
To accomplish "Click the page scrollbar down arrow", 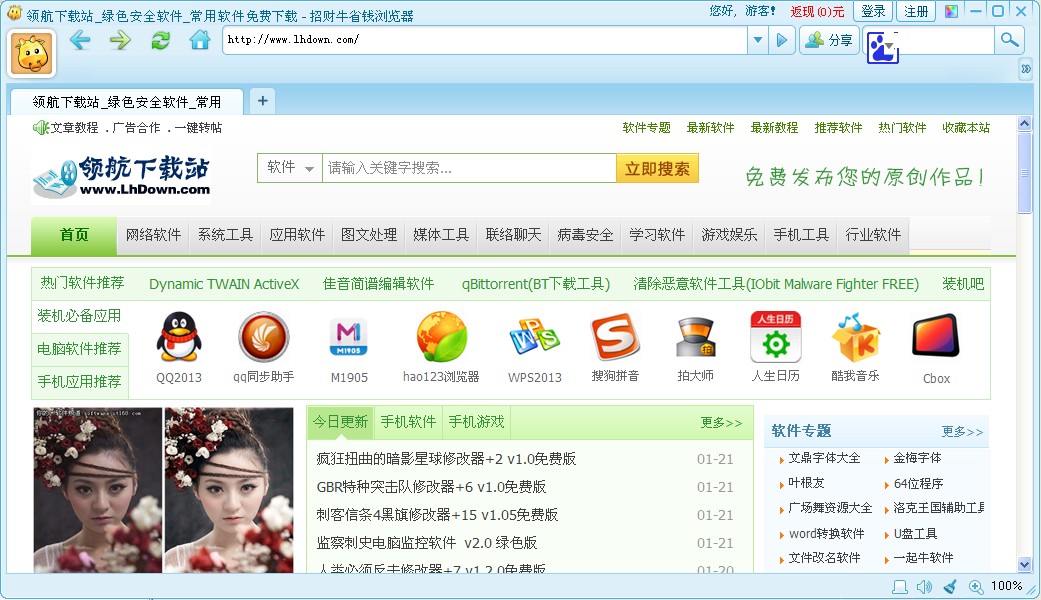I will pyautogui.click(x=1024, y=565).
